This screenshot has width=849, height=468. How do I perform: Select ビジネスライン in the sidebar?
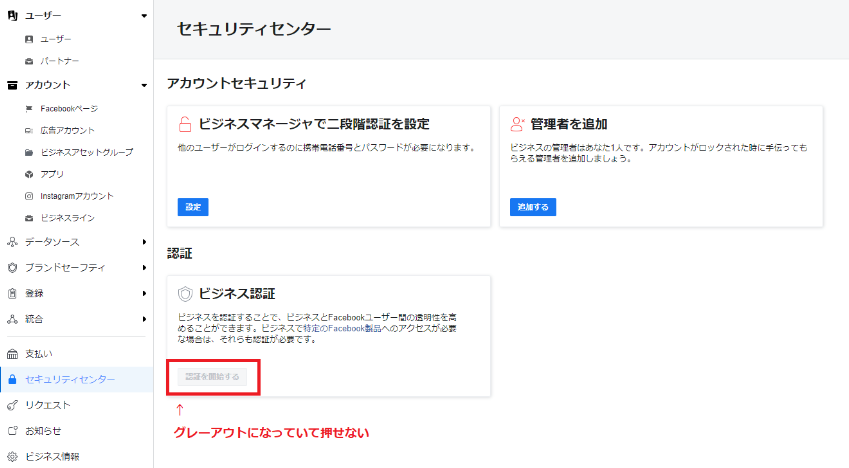(x=68, y=218)
